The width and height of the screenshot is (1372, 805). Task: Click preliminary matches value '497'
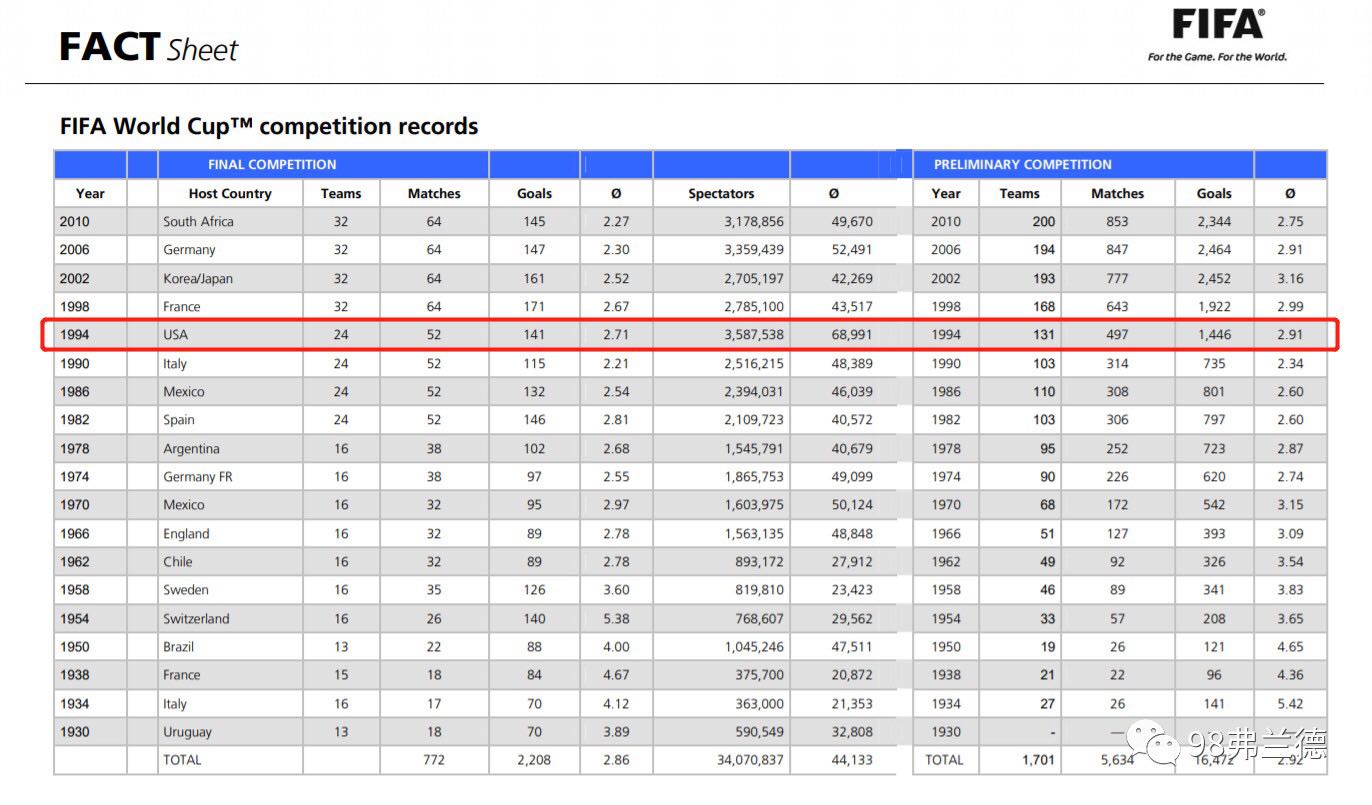[x=1117, y=335]
